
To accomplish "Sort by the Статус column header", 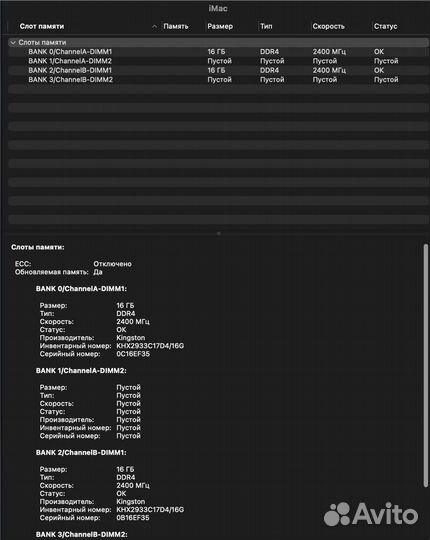I will [386, 27].
